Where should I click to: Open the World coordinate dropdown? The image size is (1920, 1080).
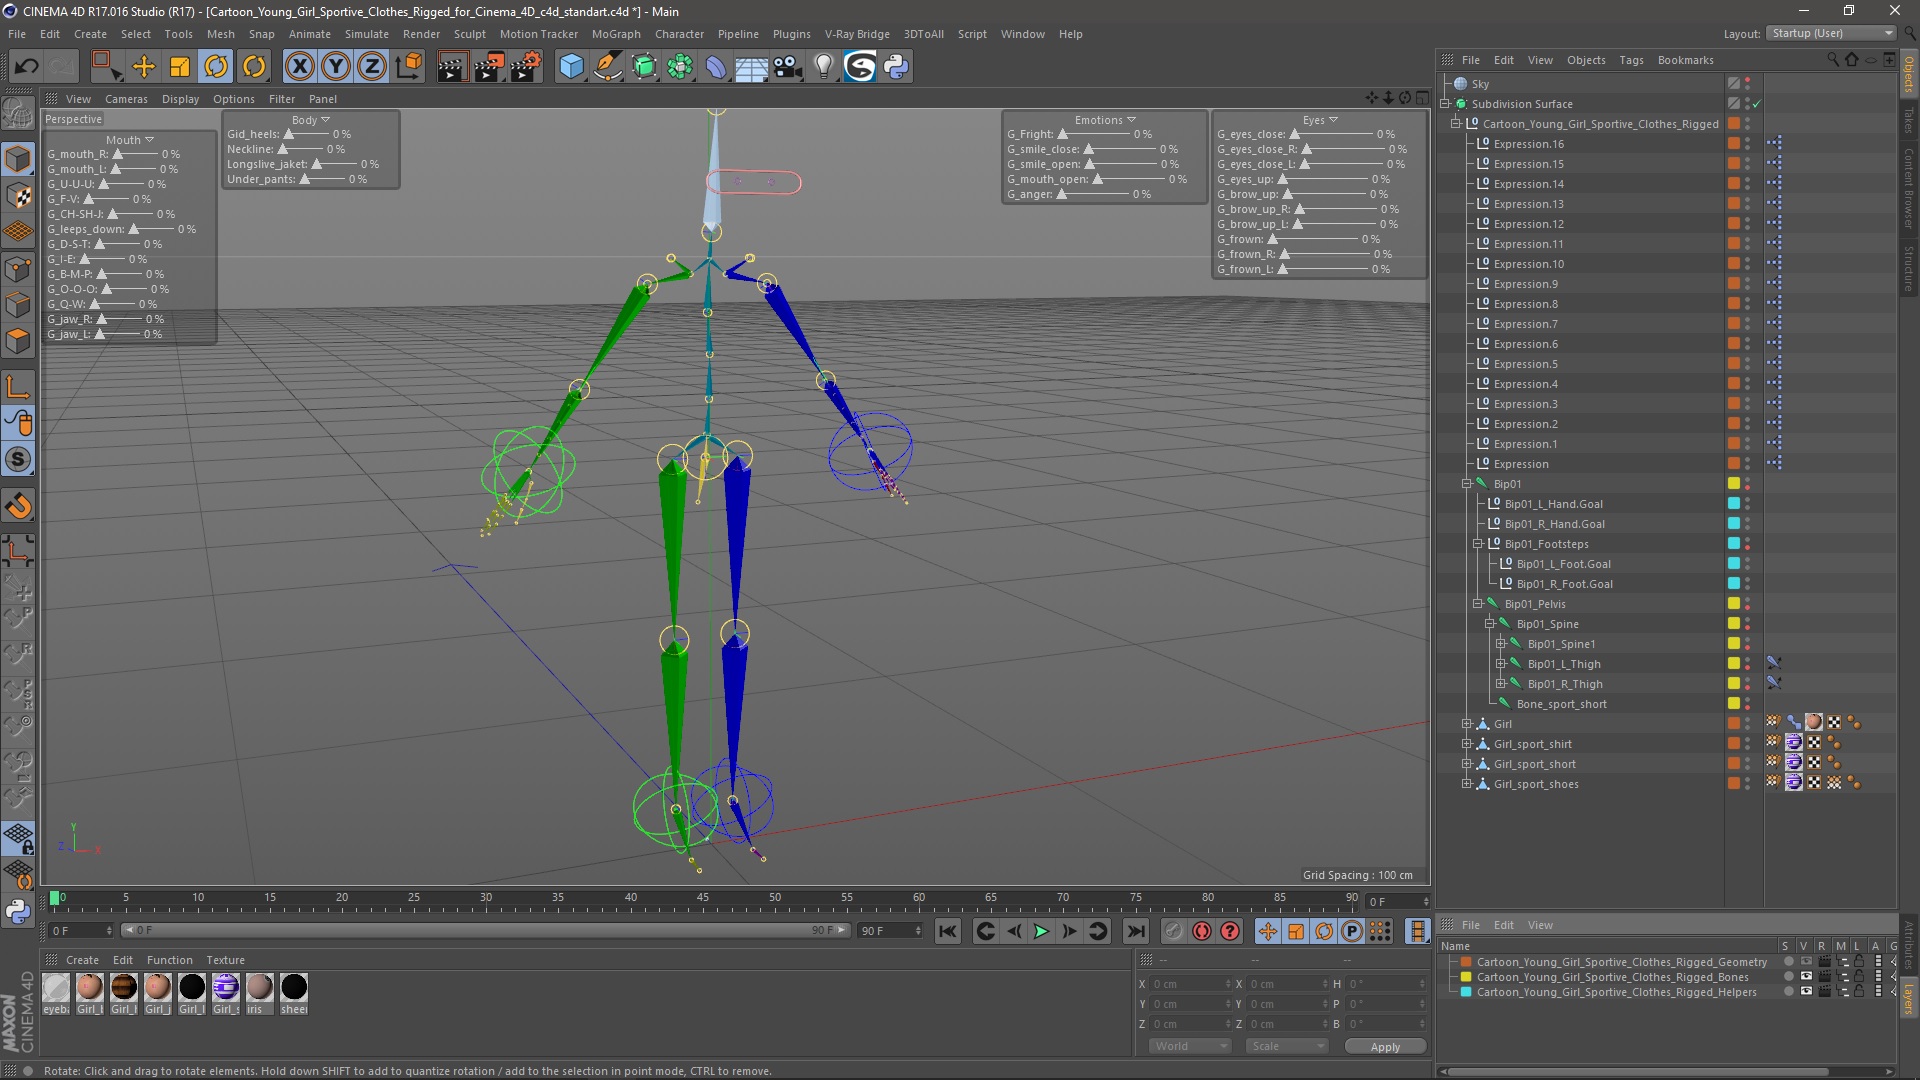[x=1190, y=1046]
